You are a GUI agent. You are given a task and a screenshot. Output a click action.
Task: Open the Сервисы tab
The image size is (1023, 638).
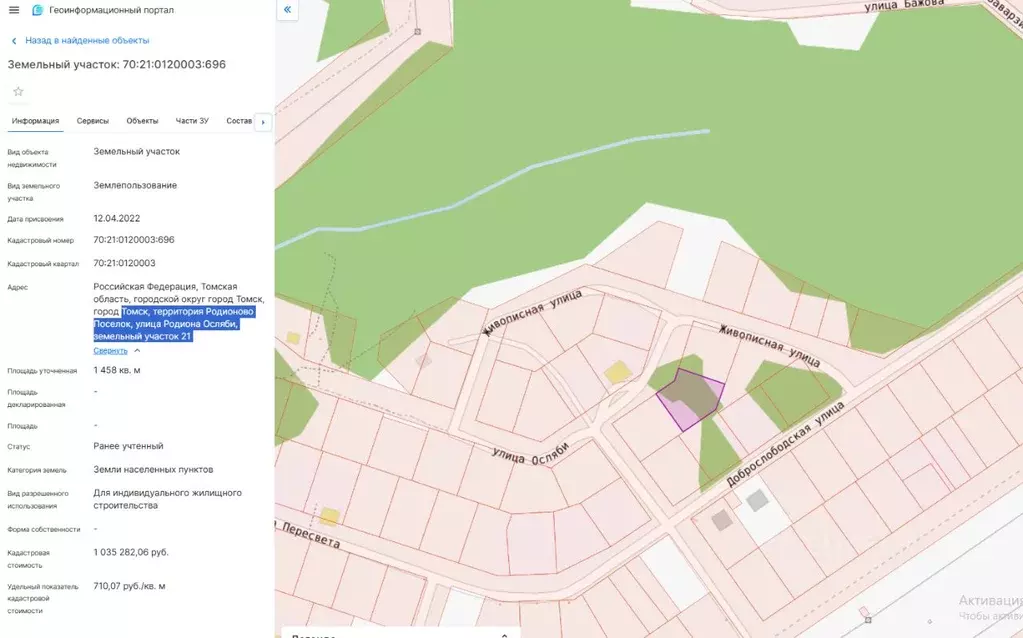(93, 121)
